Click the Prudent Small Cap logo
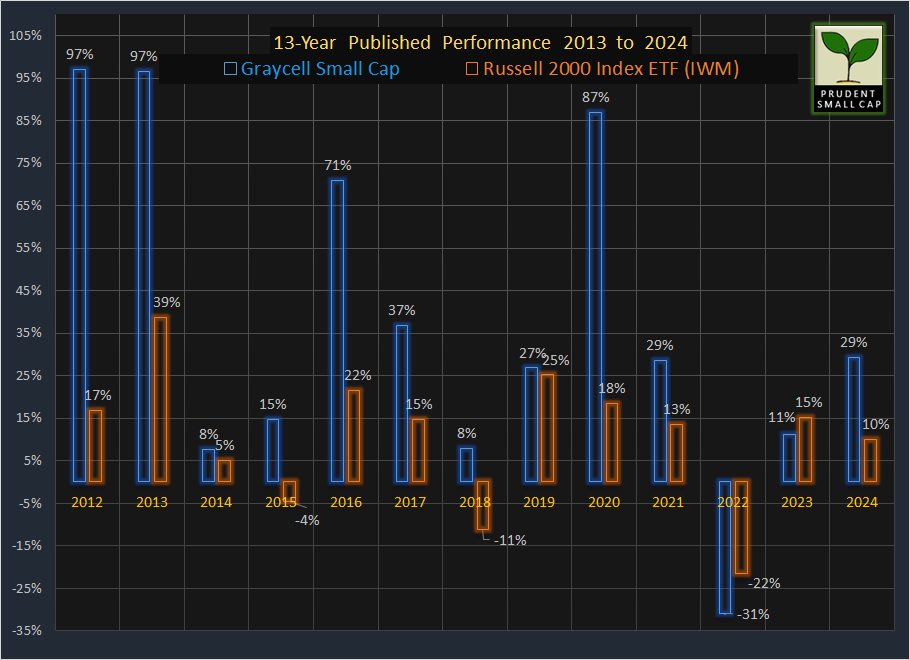 (848, 68)
